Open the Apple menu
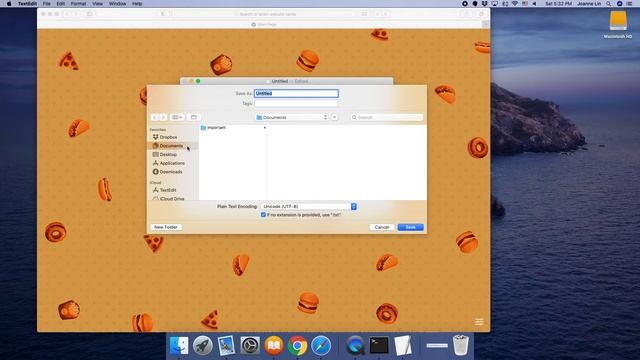640x360 pixels. click(9, 4)
